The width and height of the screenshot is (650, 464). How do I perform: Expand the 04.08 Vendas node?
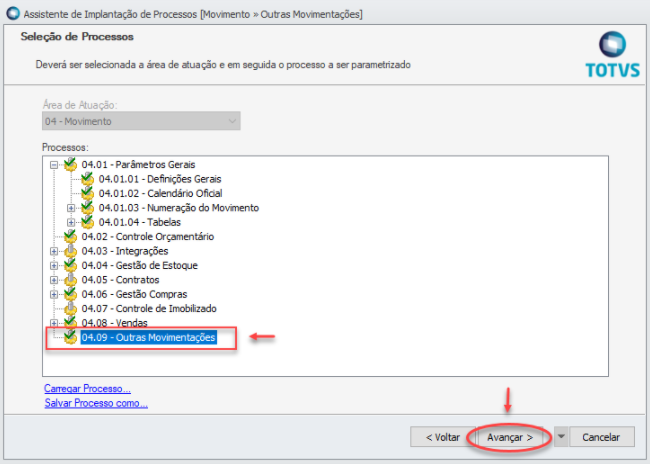coord(54,323)
